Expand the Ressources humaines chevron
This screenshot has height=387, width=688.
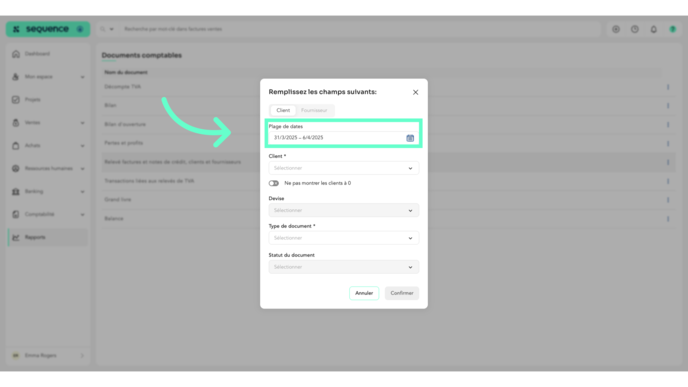tap(82, 168)
